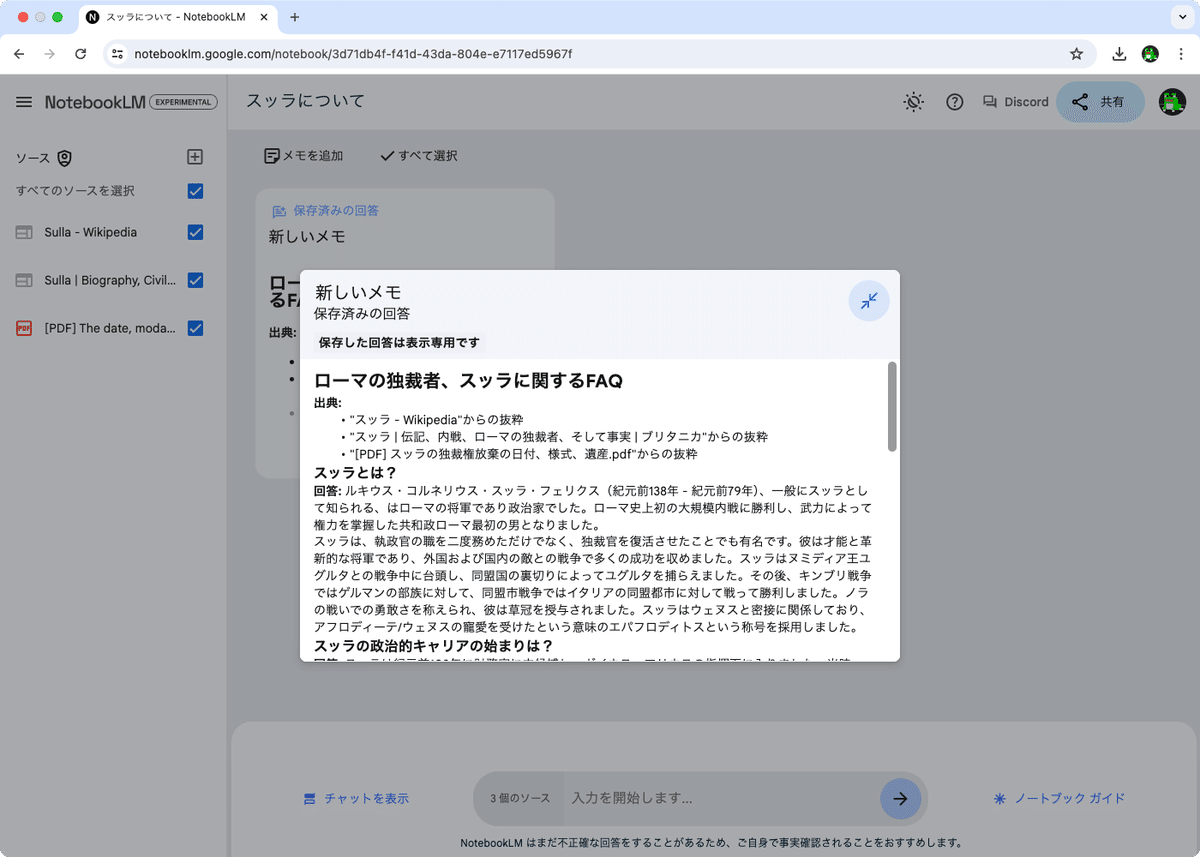
Task: Open the Chrome profile avatar in toolbar
Action: tap(1150, 54)
